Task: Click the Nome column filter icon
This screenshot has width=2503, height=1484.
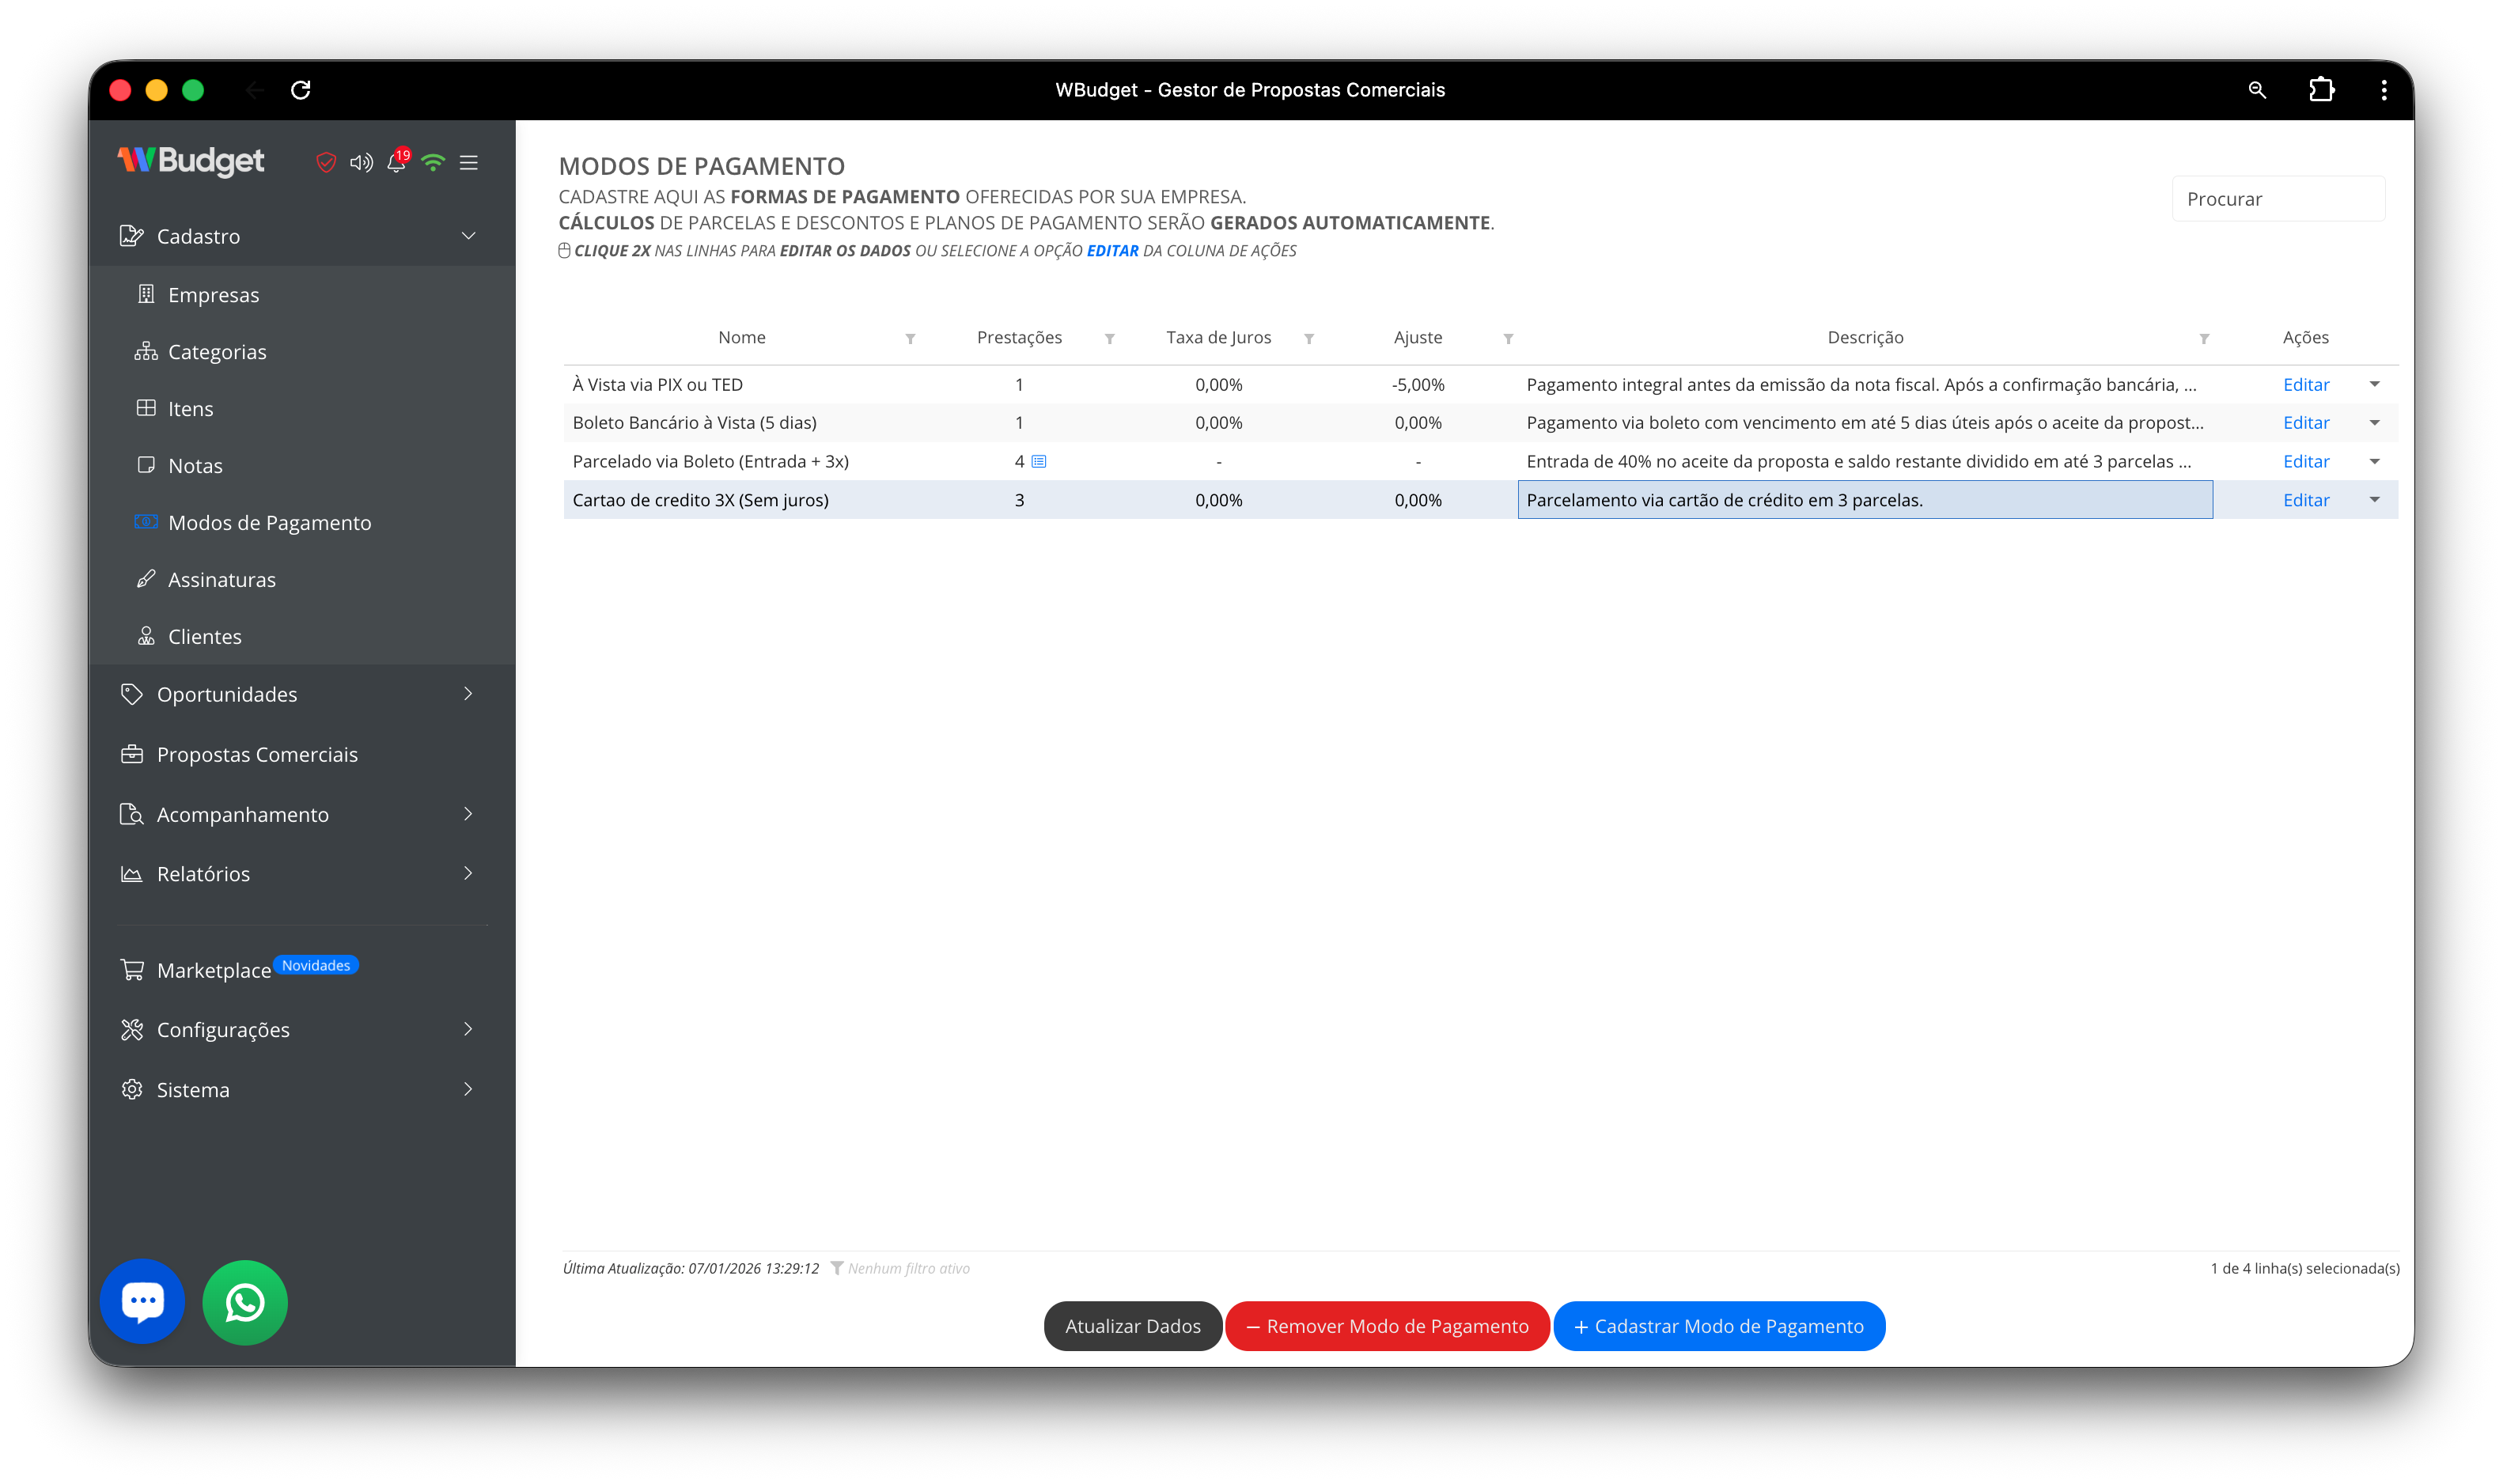Action: coord(910,339)
